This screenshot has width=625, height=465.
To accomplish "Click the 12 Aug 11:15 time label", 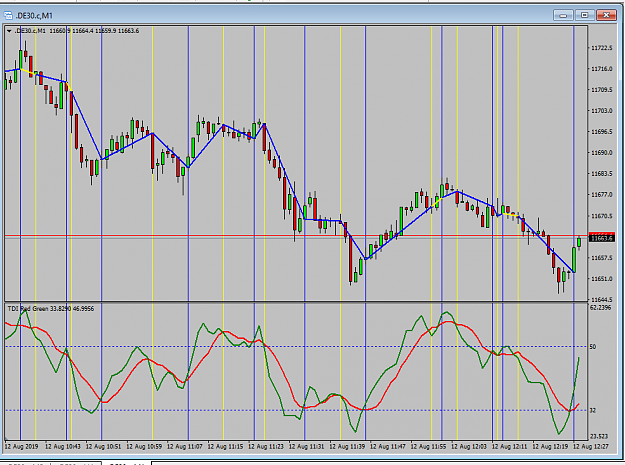I will (x=226, y=447).
